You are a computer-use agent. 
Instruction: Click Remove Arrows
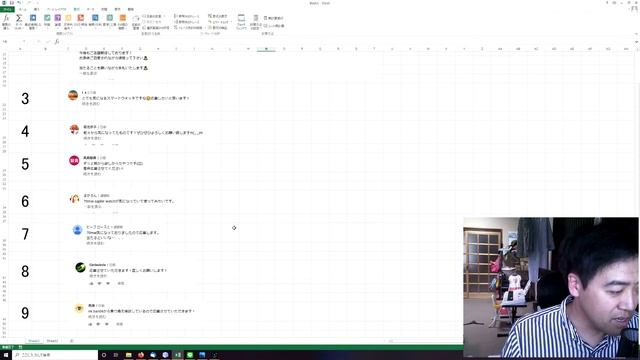(x=188, y=28)
